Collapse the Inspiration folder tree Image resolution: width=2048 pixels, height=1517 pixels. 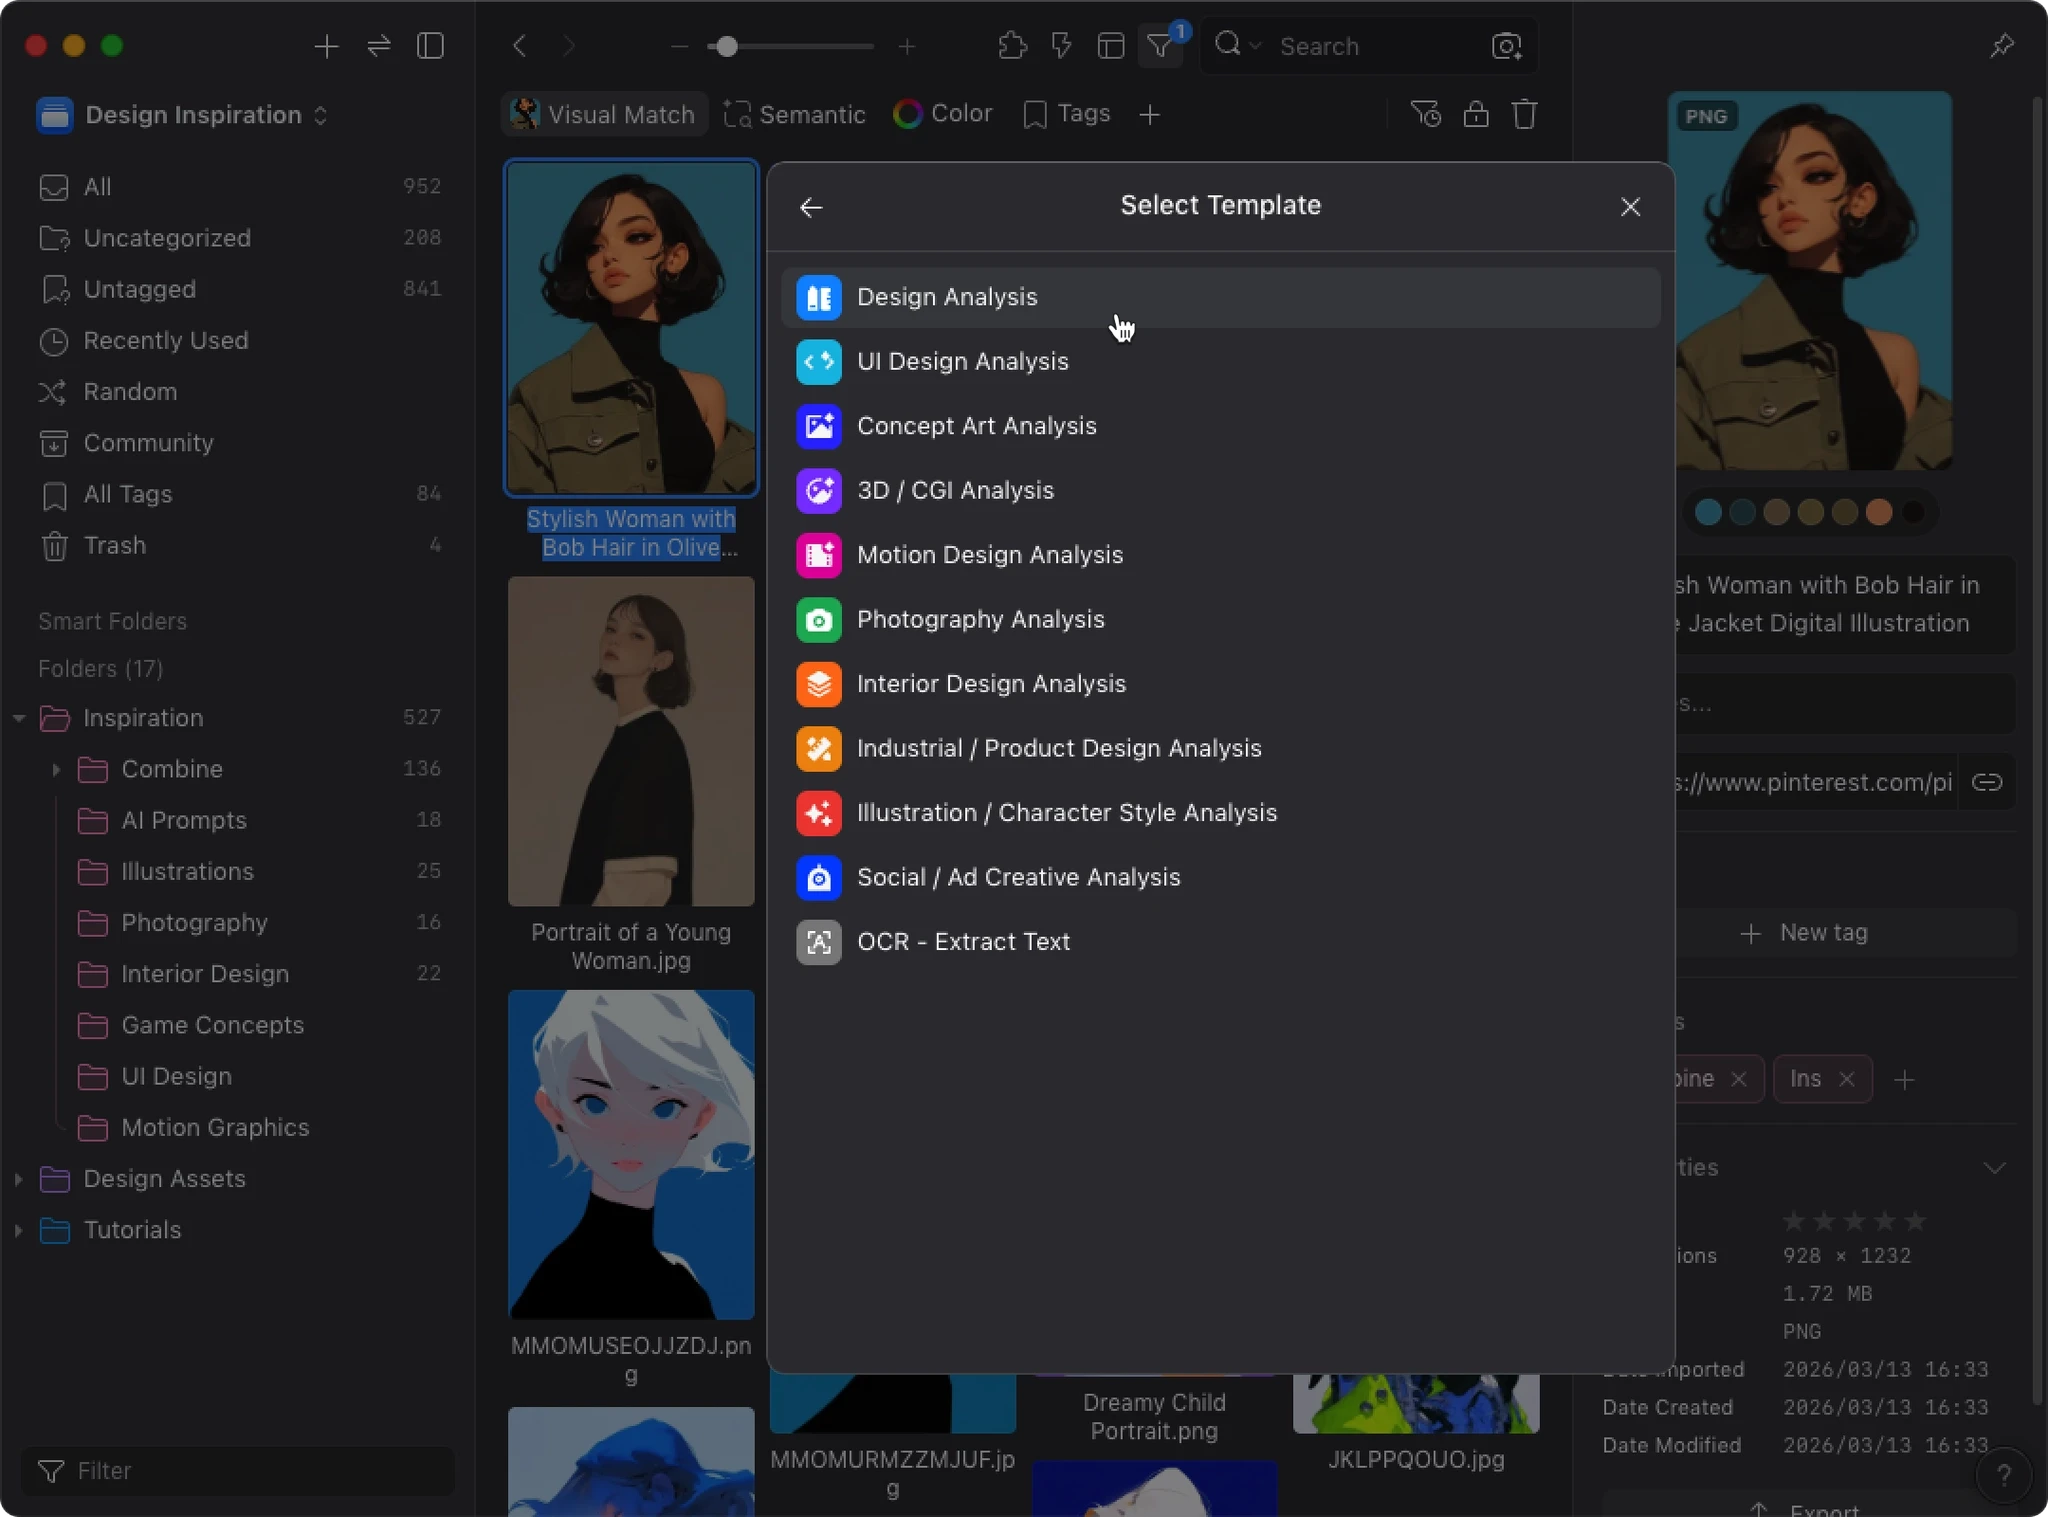pyautogui.click(x=19, y=718)
